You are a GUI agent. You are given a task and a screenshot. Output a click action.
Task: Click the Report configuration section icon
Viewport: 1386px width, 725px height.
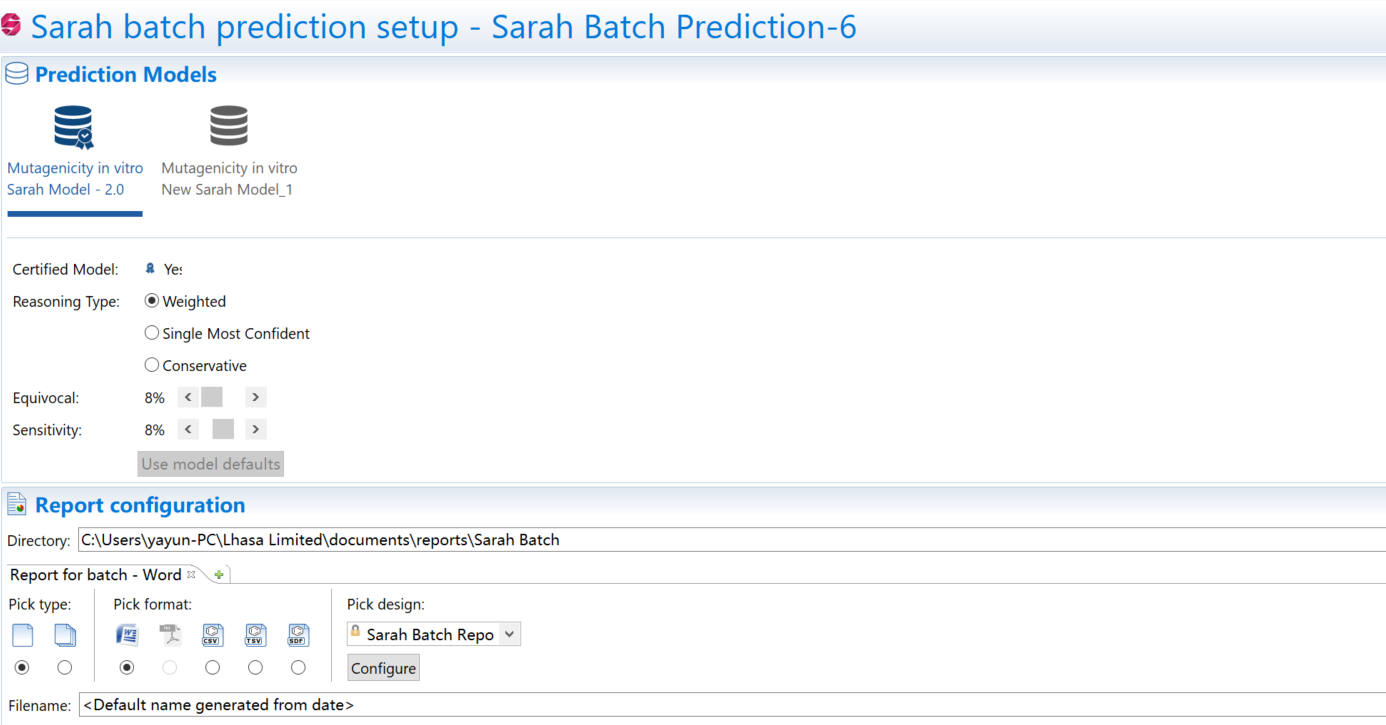[x=17, y=505]
